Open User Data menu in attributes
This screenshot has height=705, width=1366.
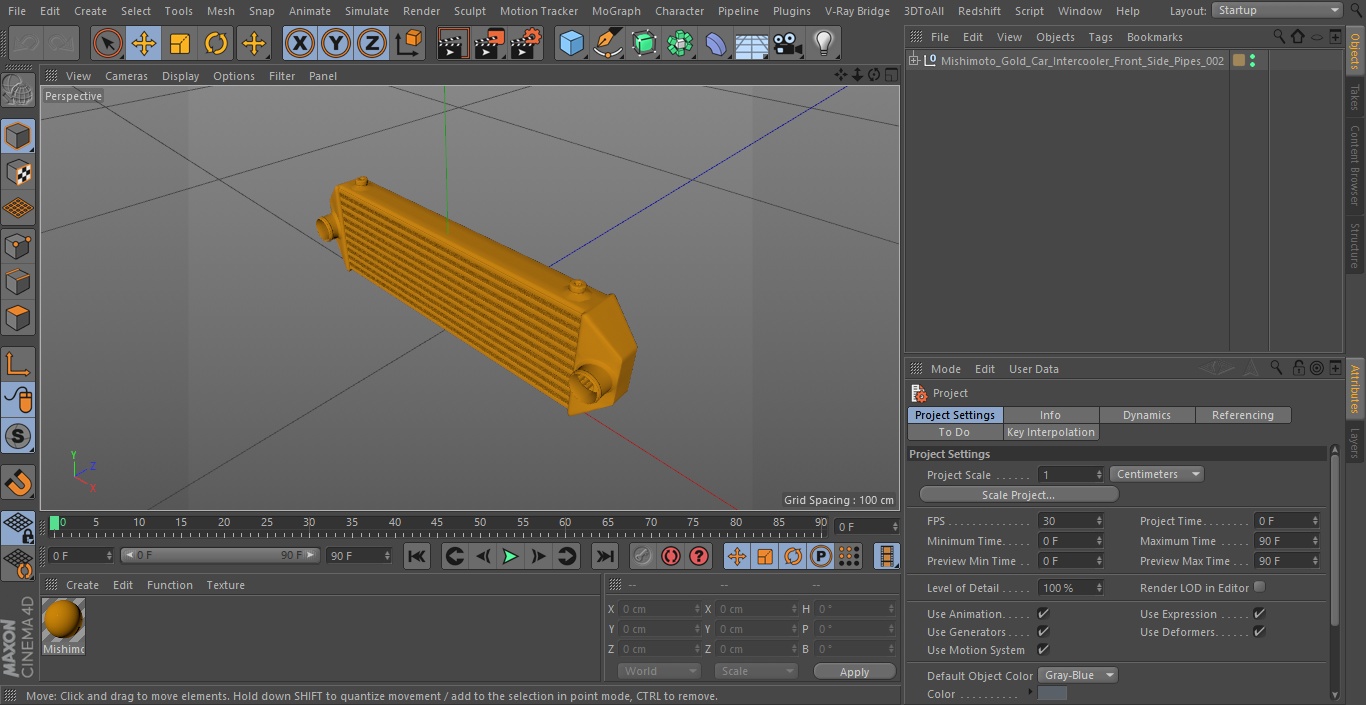[x=1033, y=369]
